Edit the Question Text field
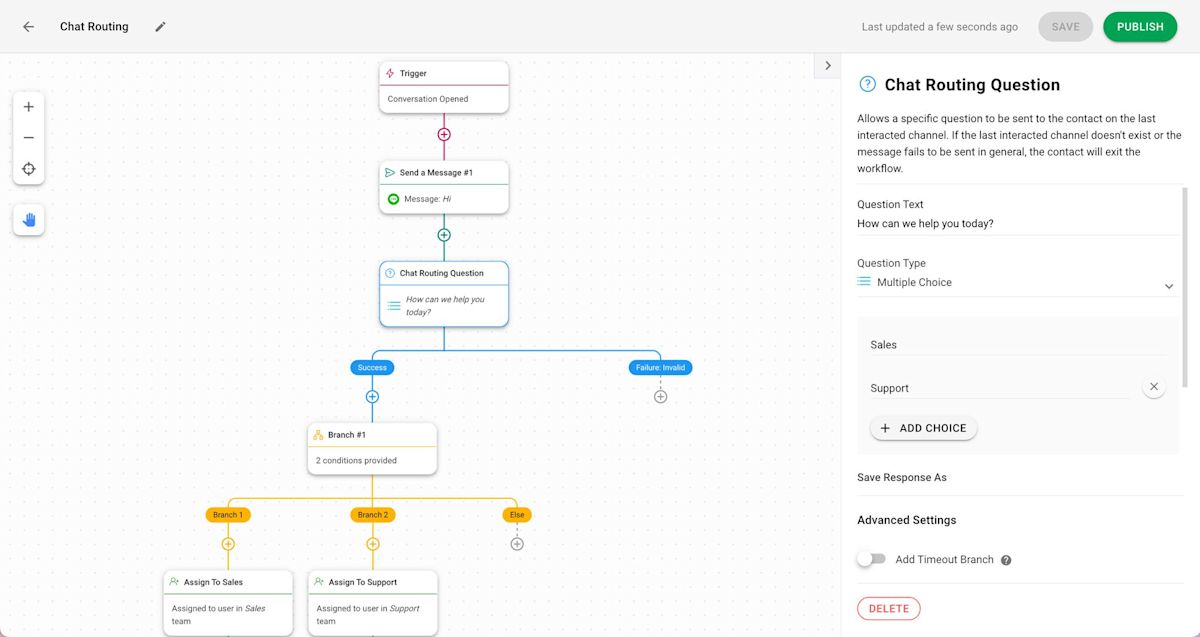The width and height of the screenshot is (1200, 637). tap(1018, 224)
